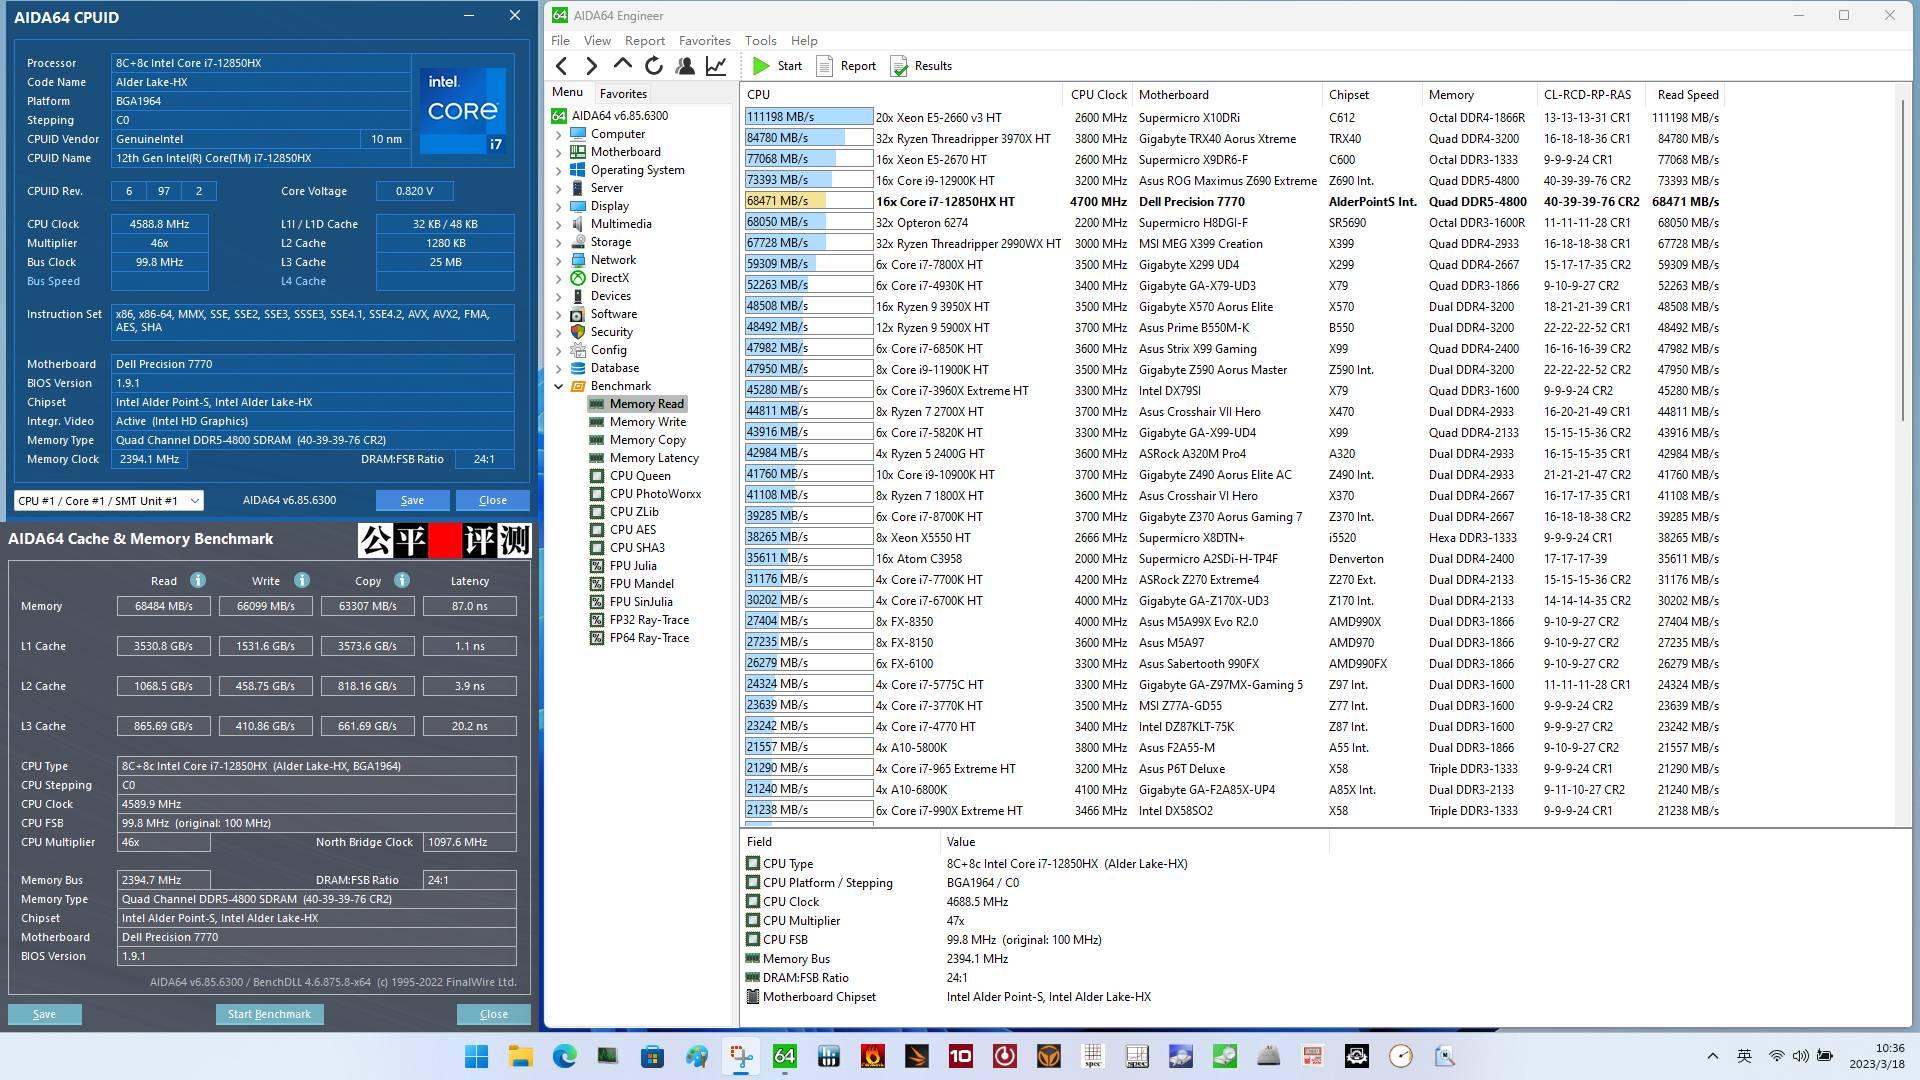Screen dimensions: 1920x1080
Task: Click the Database tree item
Action: [604, 368]
